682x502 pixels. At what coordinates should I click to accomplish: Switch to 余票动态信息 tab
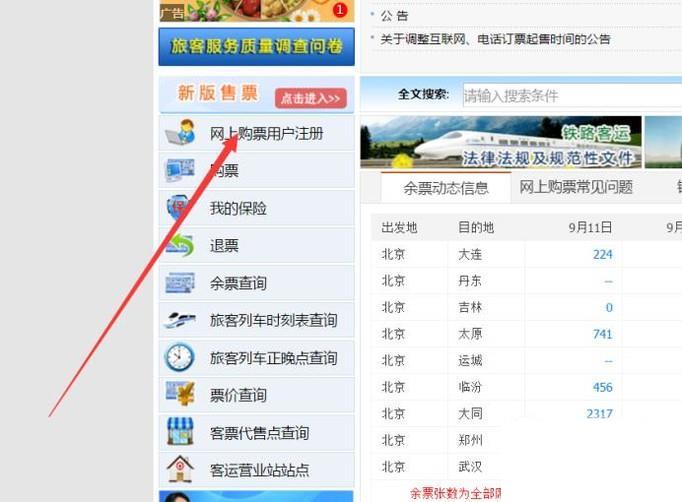pos(446,188)
